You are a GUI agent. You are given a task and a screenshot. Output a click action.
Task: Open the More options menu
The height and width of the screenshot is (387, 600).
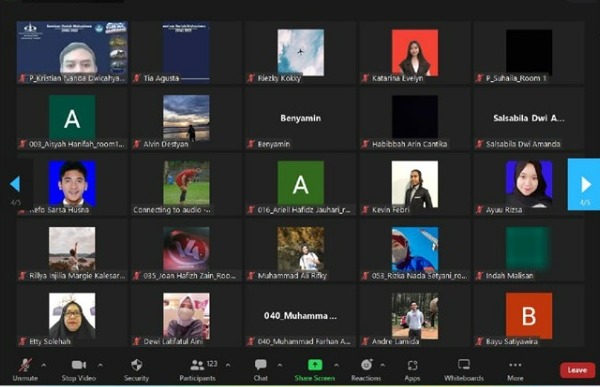(515, 370)
